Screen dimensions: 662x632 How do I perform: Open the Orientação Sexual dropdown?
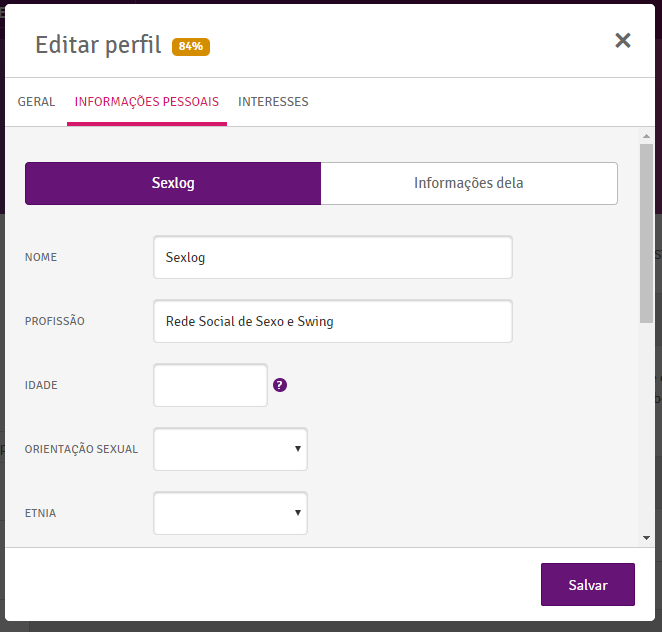point(231,449)
